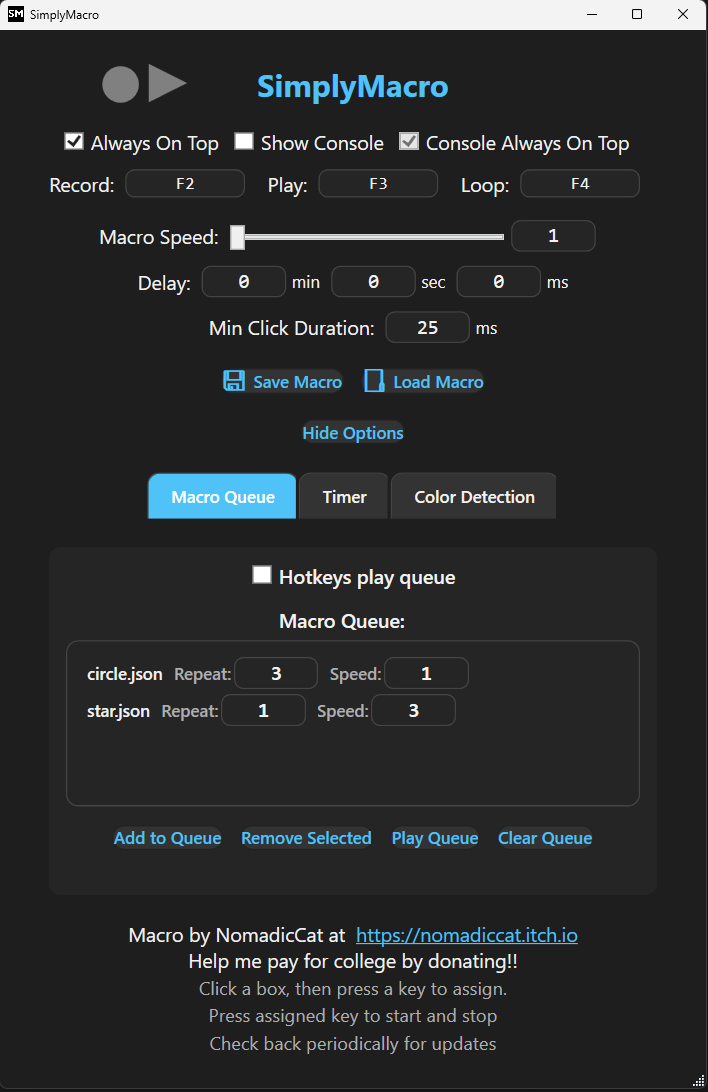Viewport: 708px width, 1092px height.
Task: Open the Color Detection tab
Action: click(474, 497)
